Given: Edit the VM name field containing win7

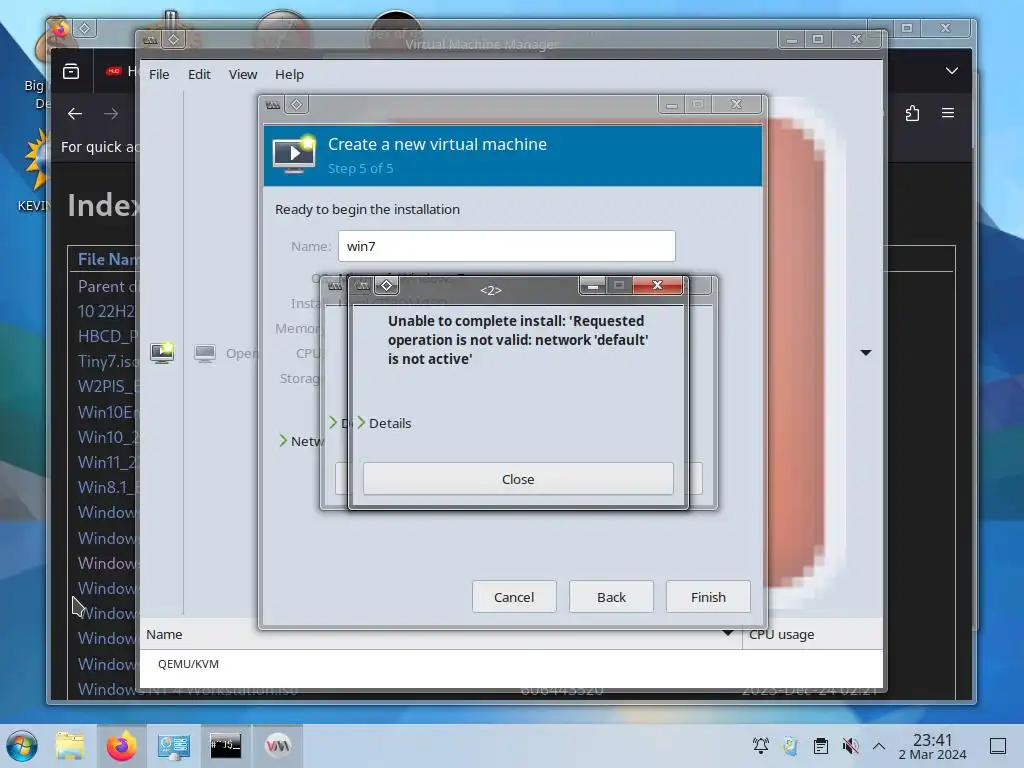Looking at the screenshot, I should point(506,246).
